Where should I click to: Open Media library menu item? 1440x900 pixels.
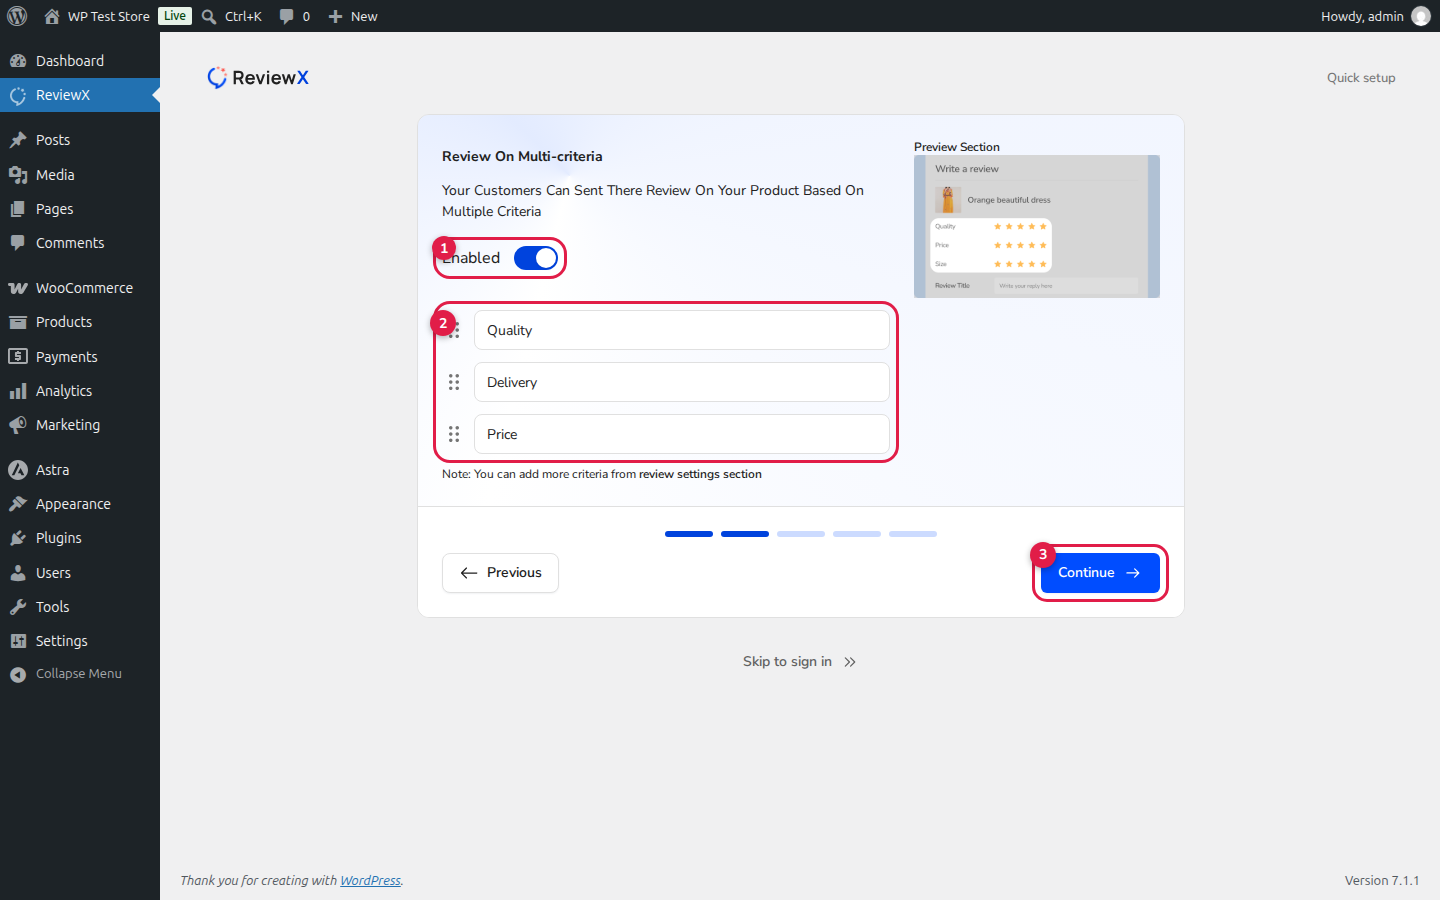(80, 175)
